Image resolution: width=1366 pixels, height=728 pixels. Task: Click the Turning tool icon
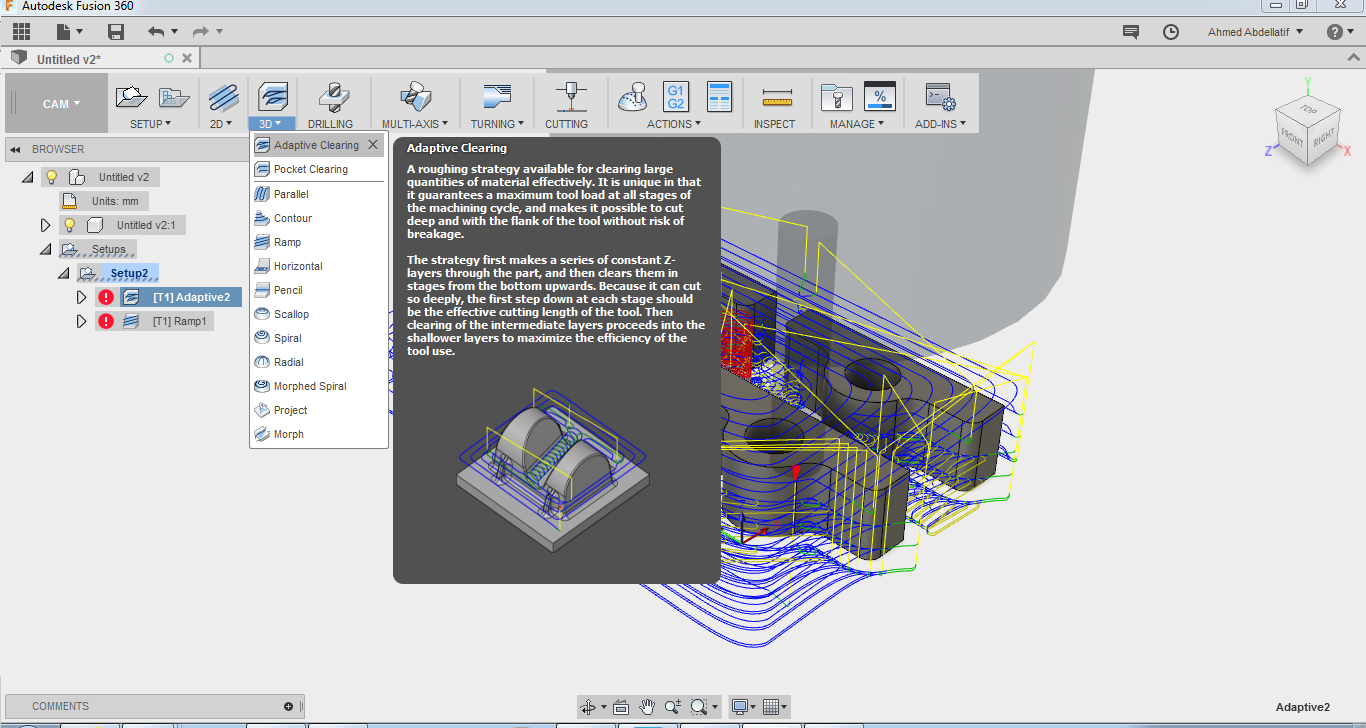click(496, 97)
